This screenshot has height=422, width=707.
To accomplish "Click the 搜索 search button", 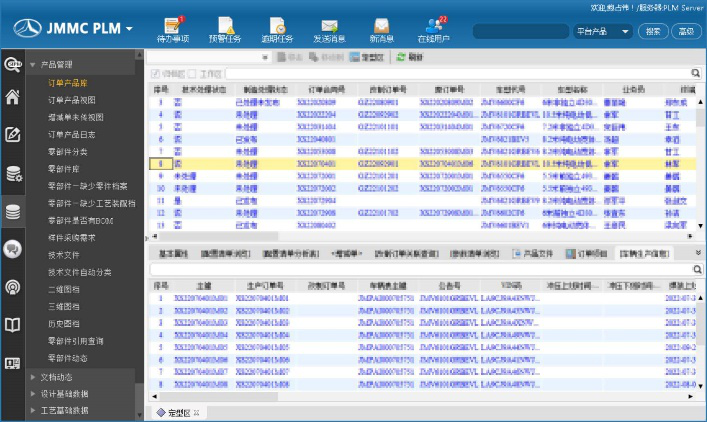I will point(652,31).
